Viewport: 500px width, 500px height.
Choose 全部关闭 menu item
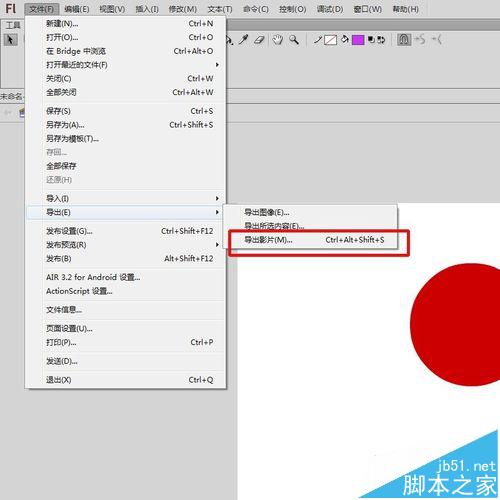(126, 92)
